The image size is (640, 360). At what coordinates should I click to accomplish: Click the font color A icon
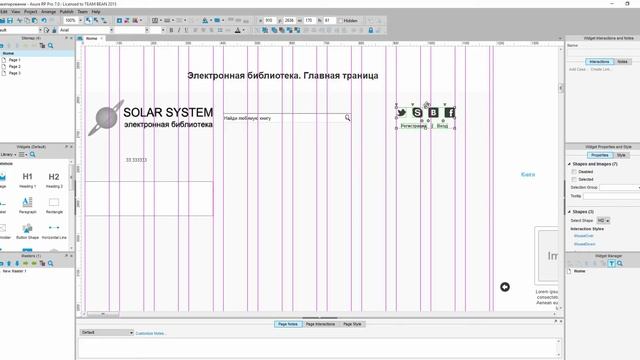tap(238, 30)
